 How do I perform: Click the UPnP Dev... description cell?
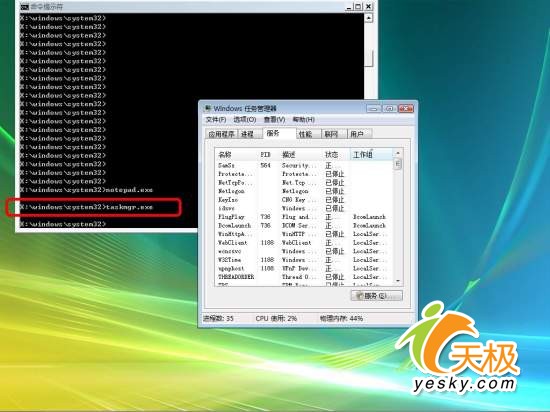(300, 268)
